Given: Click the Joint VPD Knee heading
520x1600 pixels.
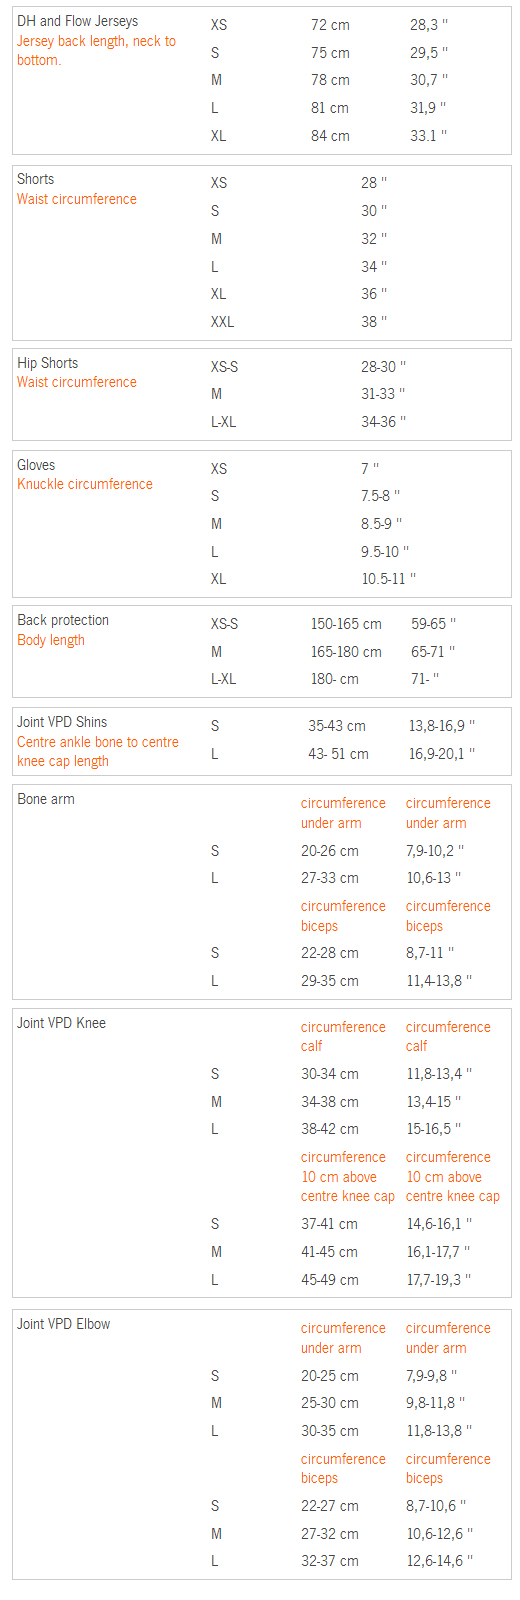Looking at the screenshot, I should pyautogui.click(x=61, y=1023).
